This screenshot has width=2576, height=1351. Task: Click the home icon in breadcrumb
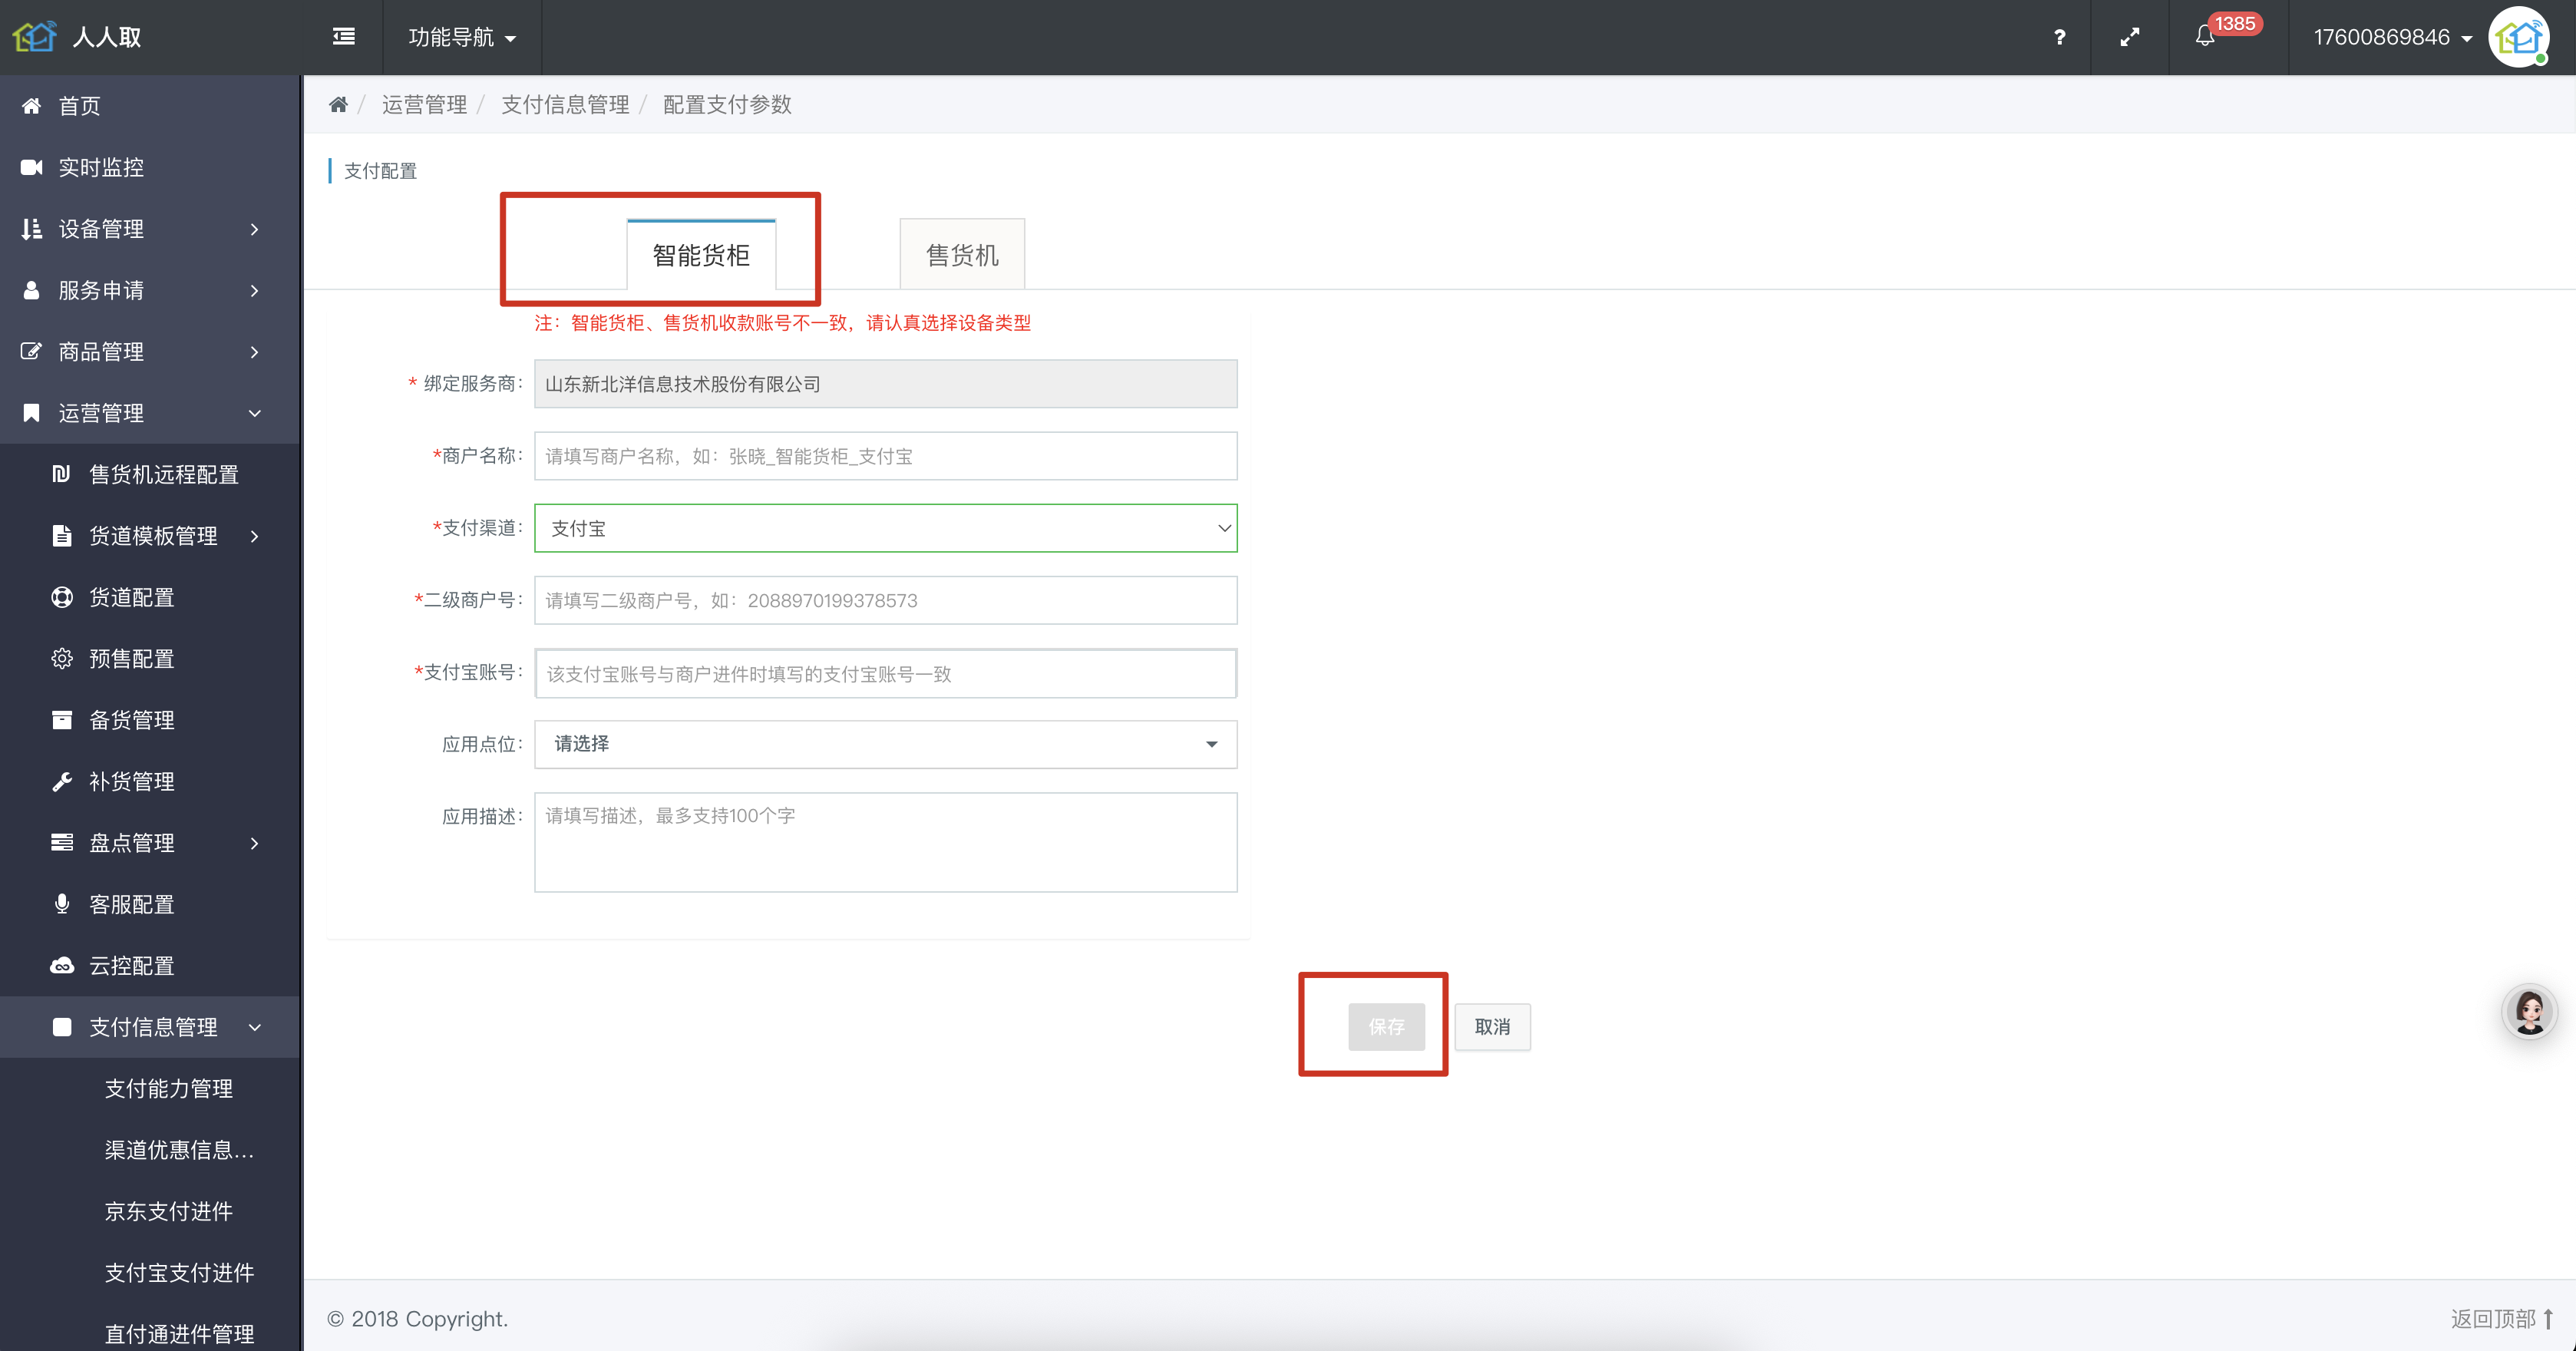[338, 105]
